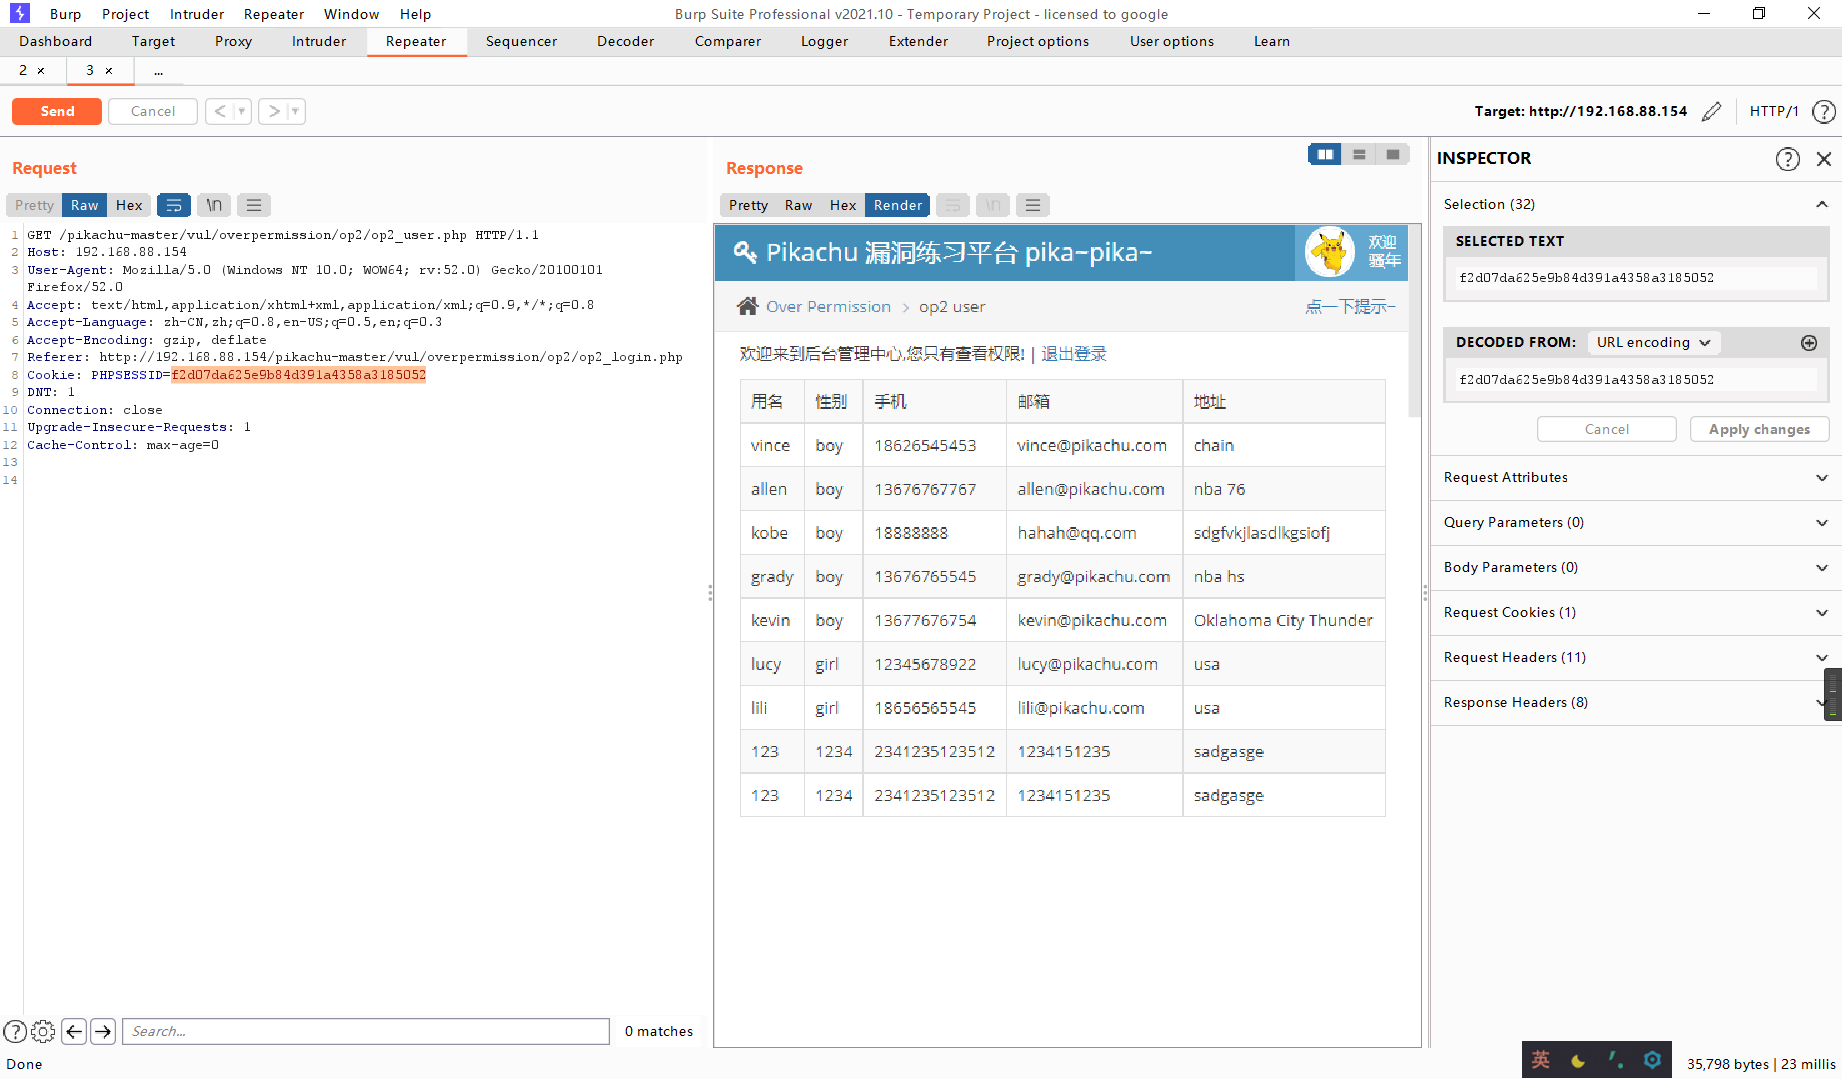This screenshot has width=1842, height=1080.
Task: Edit the target with the pencil icon
Action: point(1712,111)
